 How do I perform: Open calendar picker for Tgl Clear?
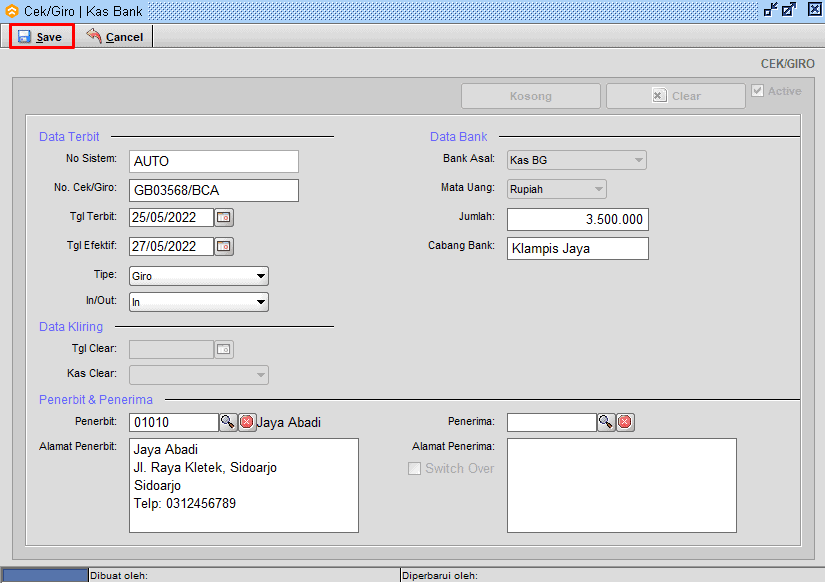[x=224, y=349]
